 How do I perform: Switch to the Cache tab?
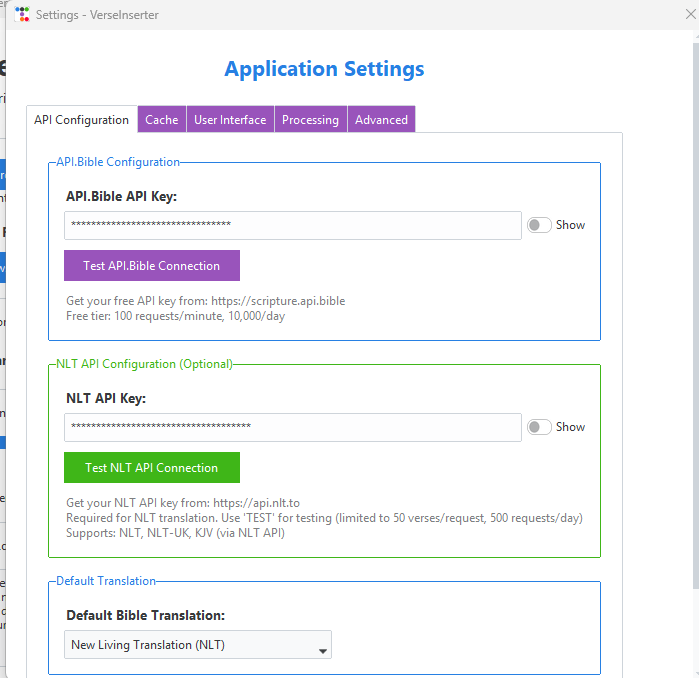tap(162, 119)
